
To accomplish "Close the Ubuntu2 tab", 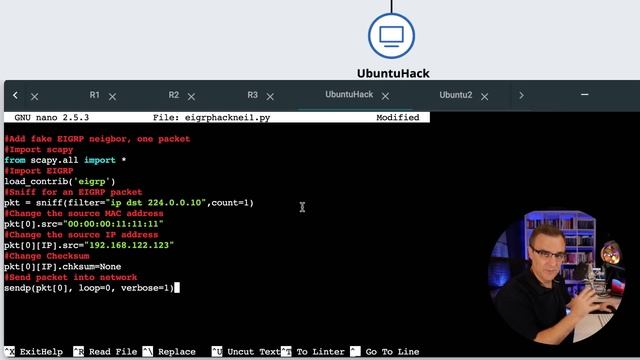I will coord(484,97).
